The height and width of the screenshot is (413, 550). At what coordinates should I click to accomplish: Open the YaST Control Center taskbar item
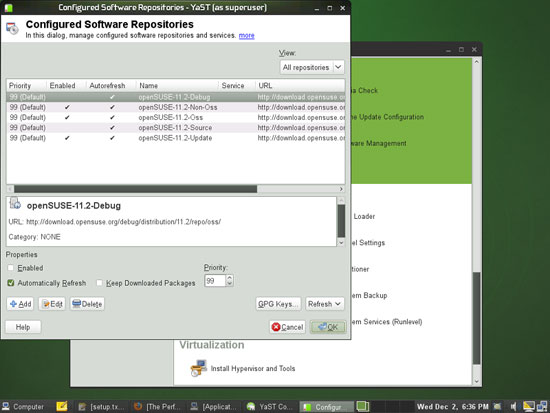(x=269, y=407)
